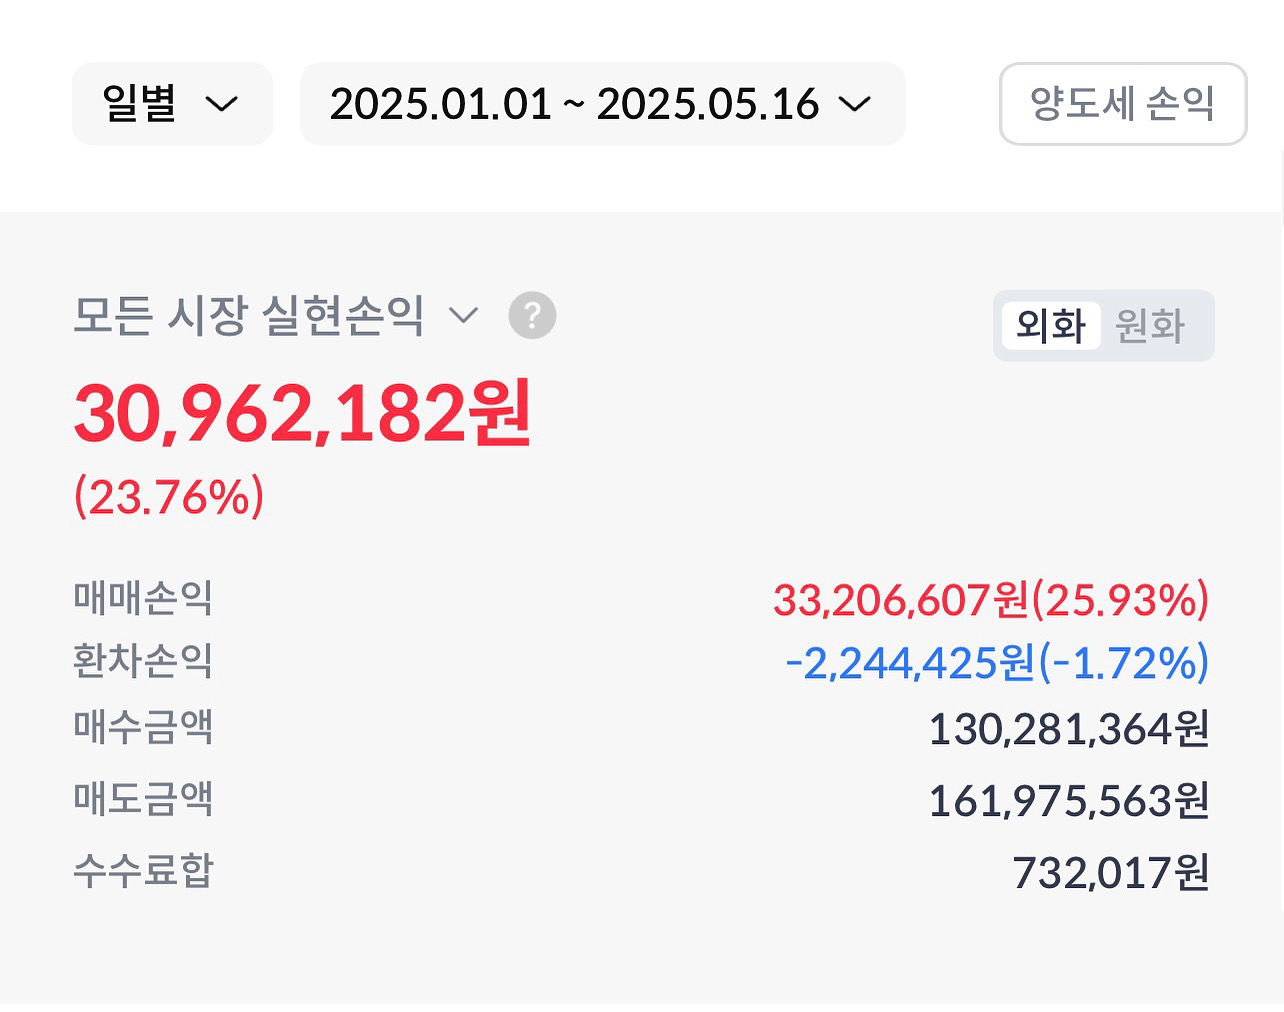Image resolution: width=1284 pixels, height=1012 pixels.
Task: Click the 130,281,364원 purchase amount
Action: tap(1068, 729)
